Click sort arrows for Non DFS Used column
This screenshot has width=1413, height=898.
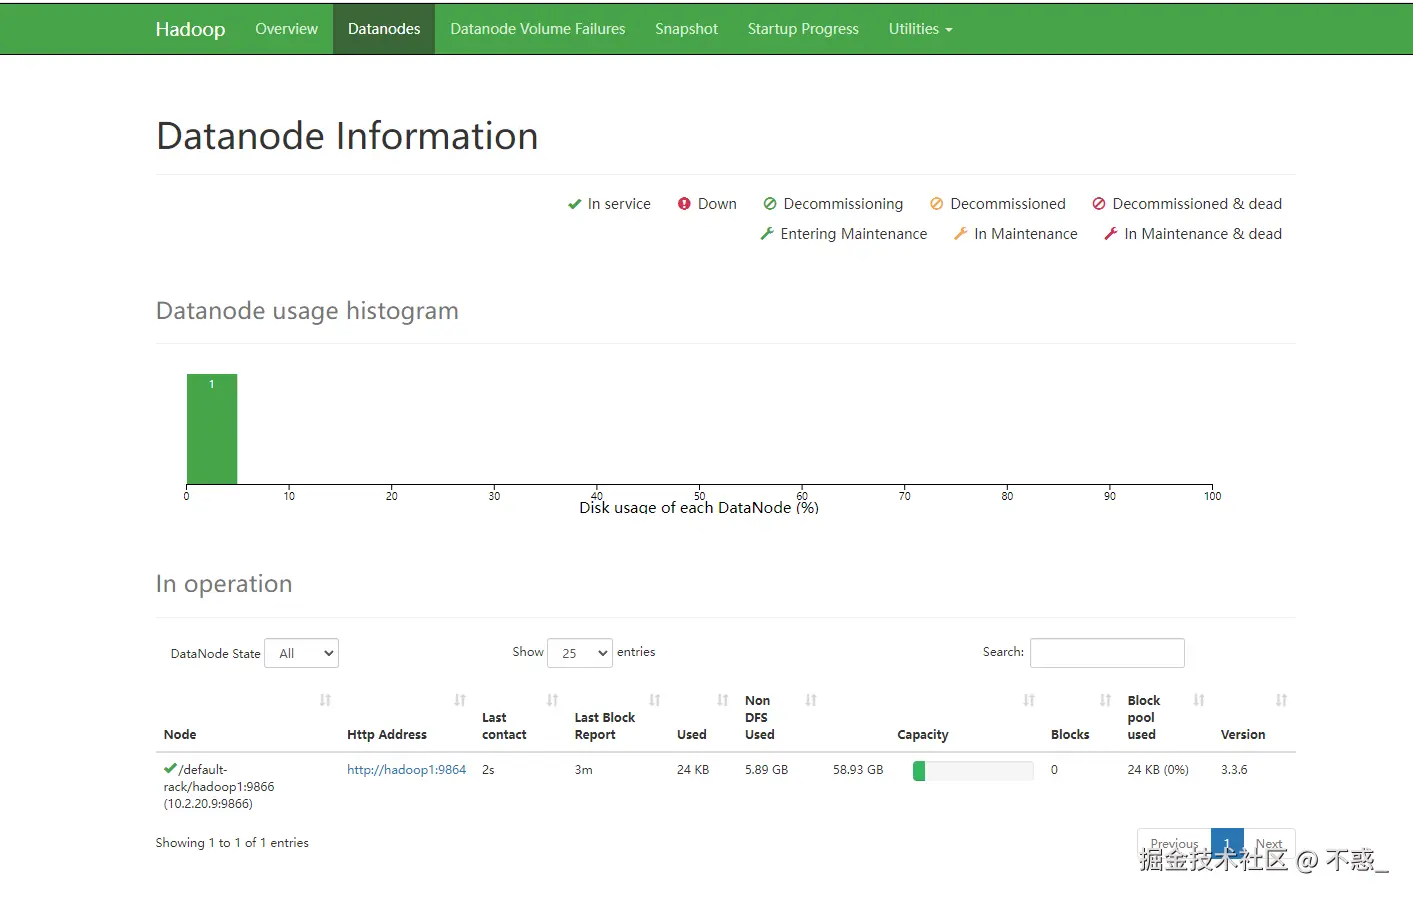(x=811, y=700)
